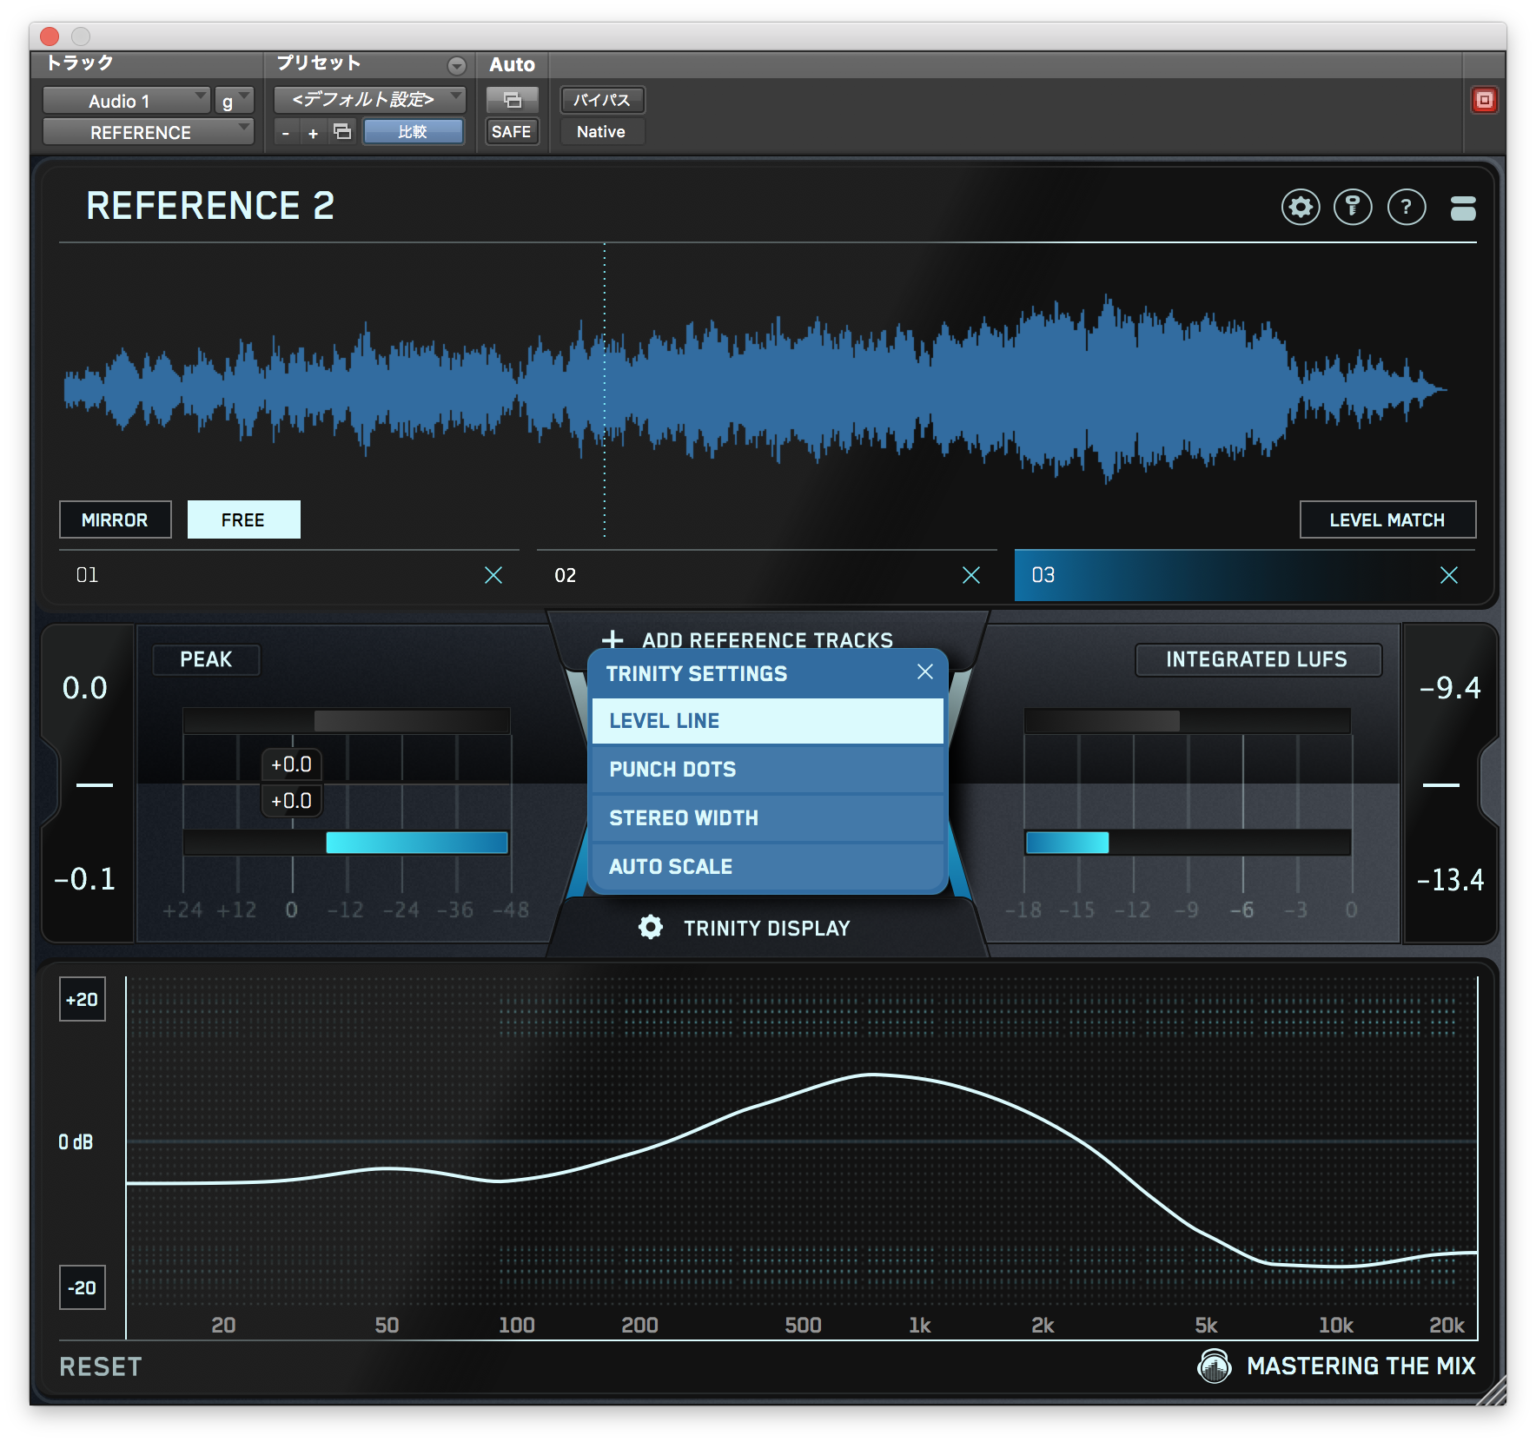
Task: Click the license key icon
Action: pos(1353,207)
